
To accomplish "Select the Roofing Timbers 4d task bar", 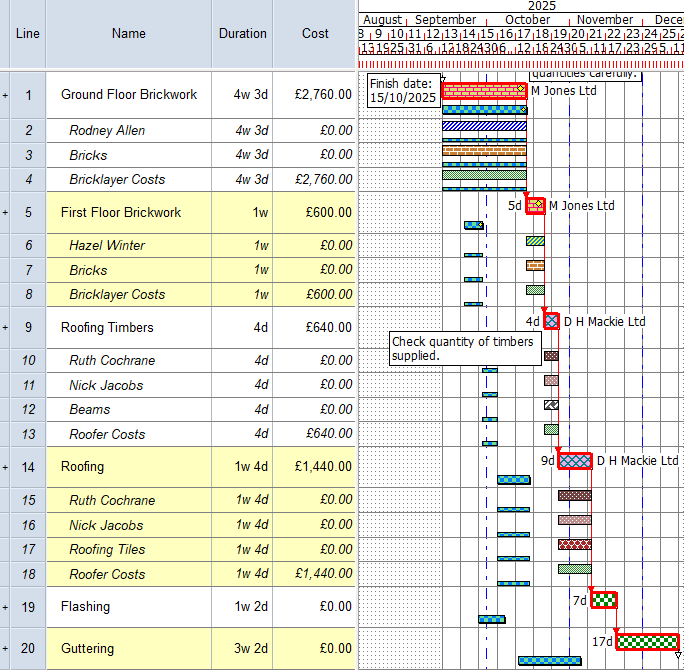I will (552, 321).
